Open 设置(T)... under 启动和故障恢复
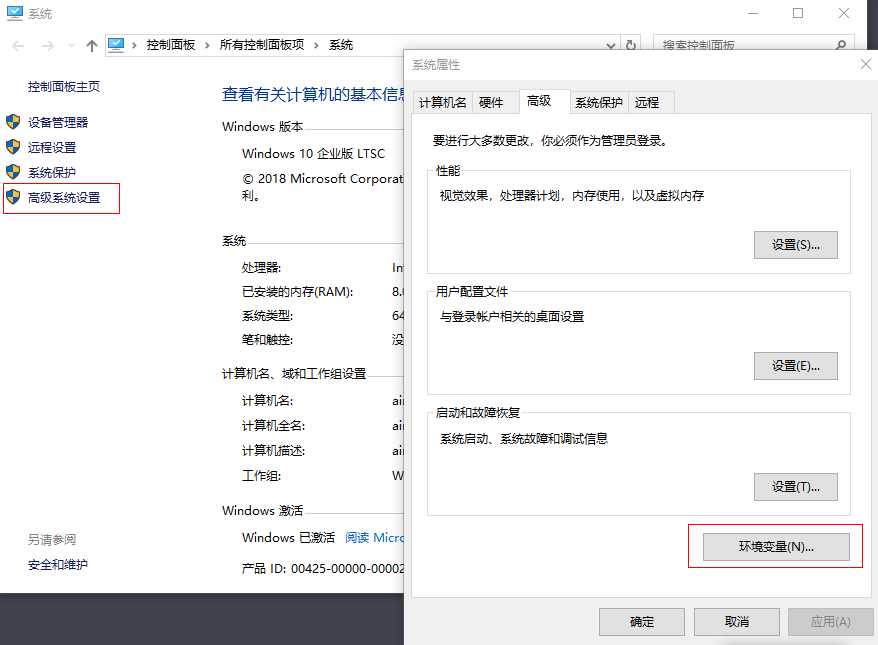This screenshot has width=878, height=645. click(795, 487)
